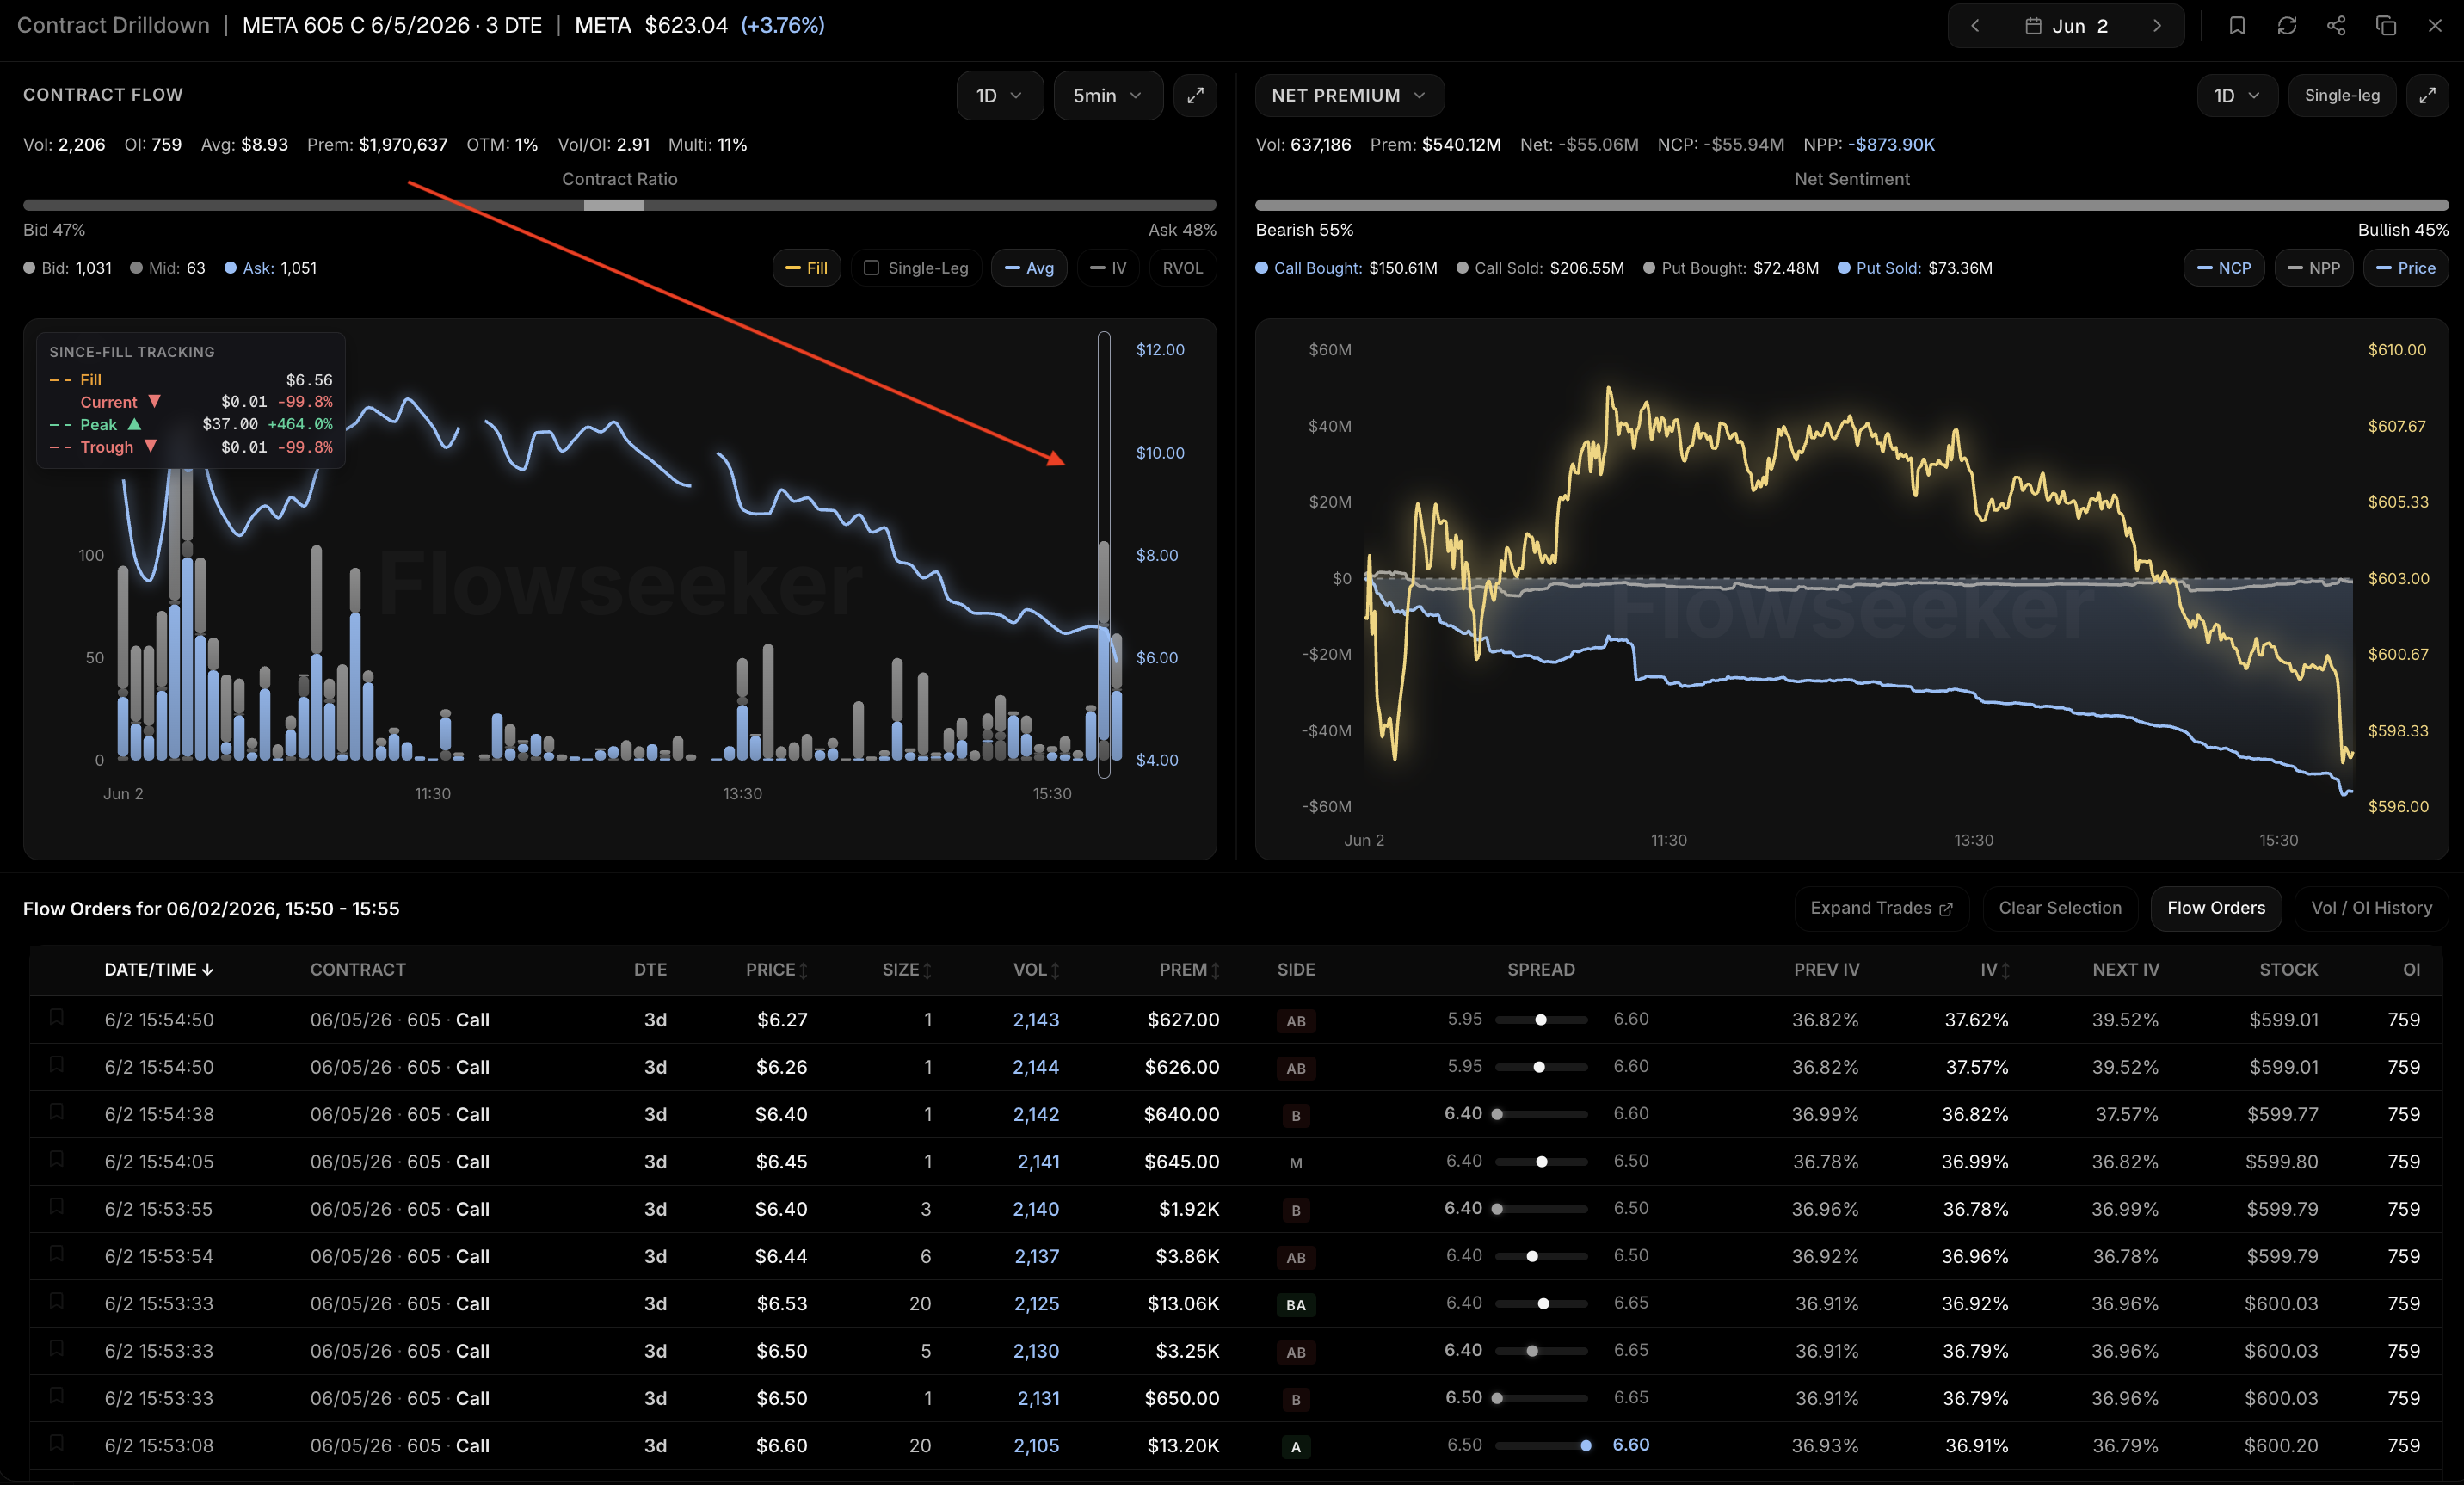Switch to the Flow Orders tab
The width and height of the screenshot is (2464, 1485).
(x=2216, y=908)
